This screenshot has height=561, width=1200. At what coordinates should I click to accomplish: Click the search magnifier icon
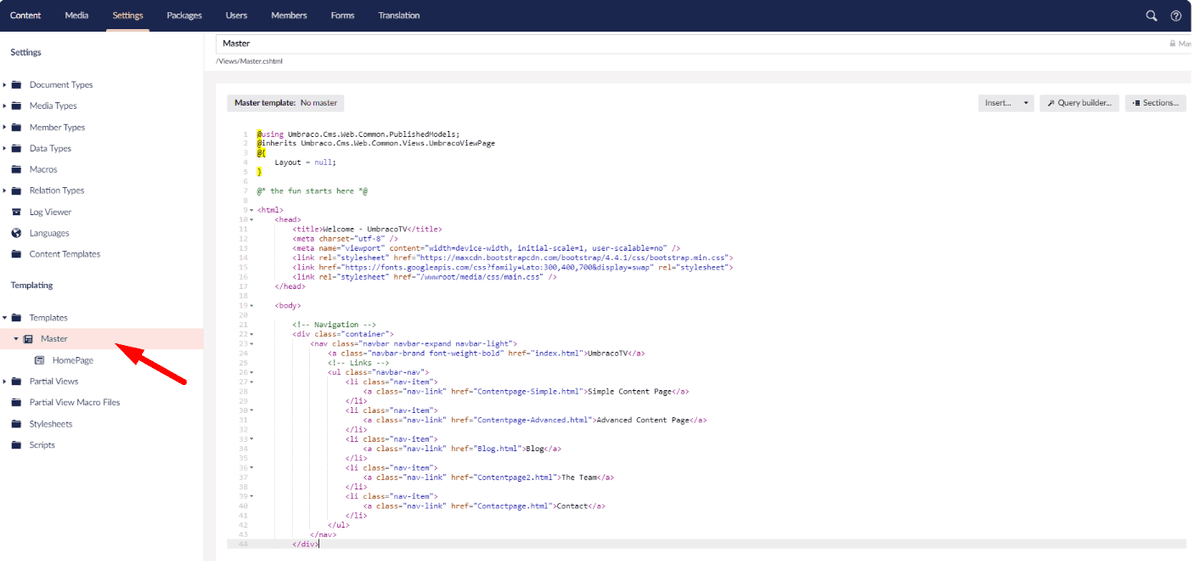(1151, 15)
